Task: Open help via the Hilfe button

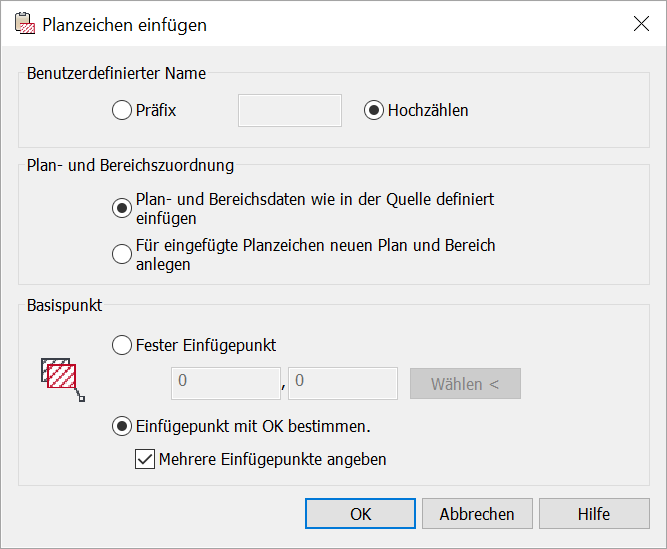Action: pyautogui.click(x=593, y=514)
